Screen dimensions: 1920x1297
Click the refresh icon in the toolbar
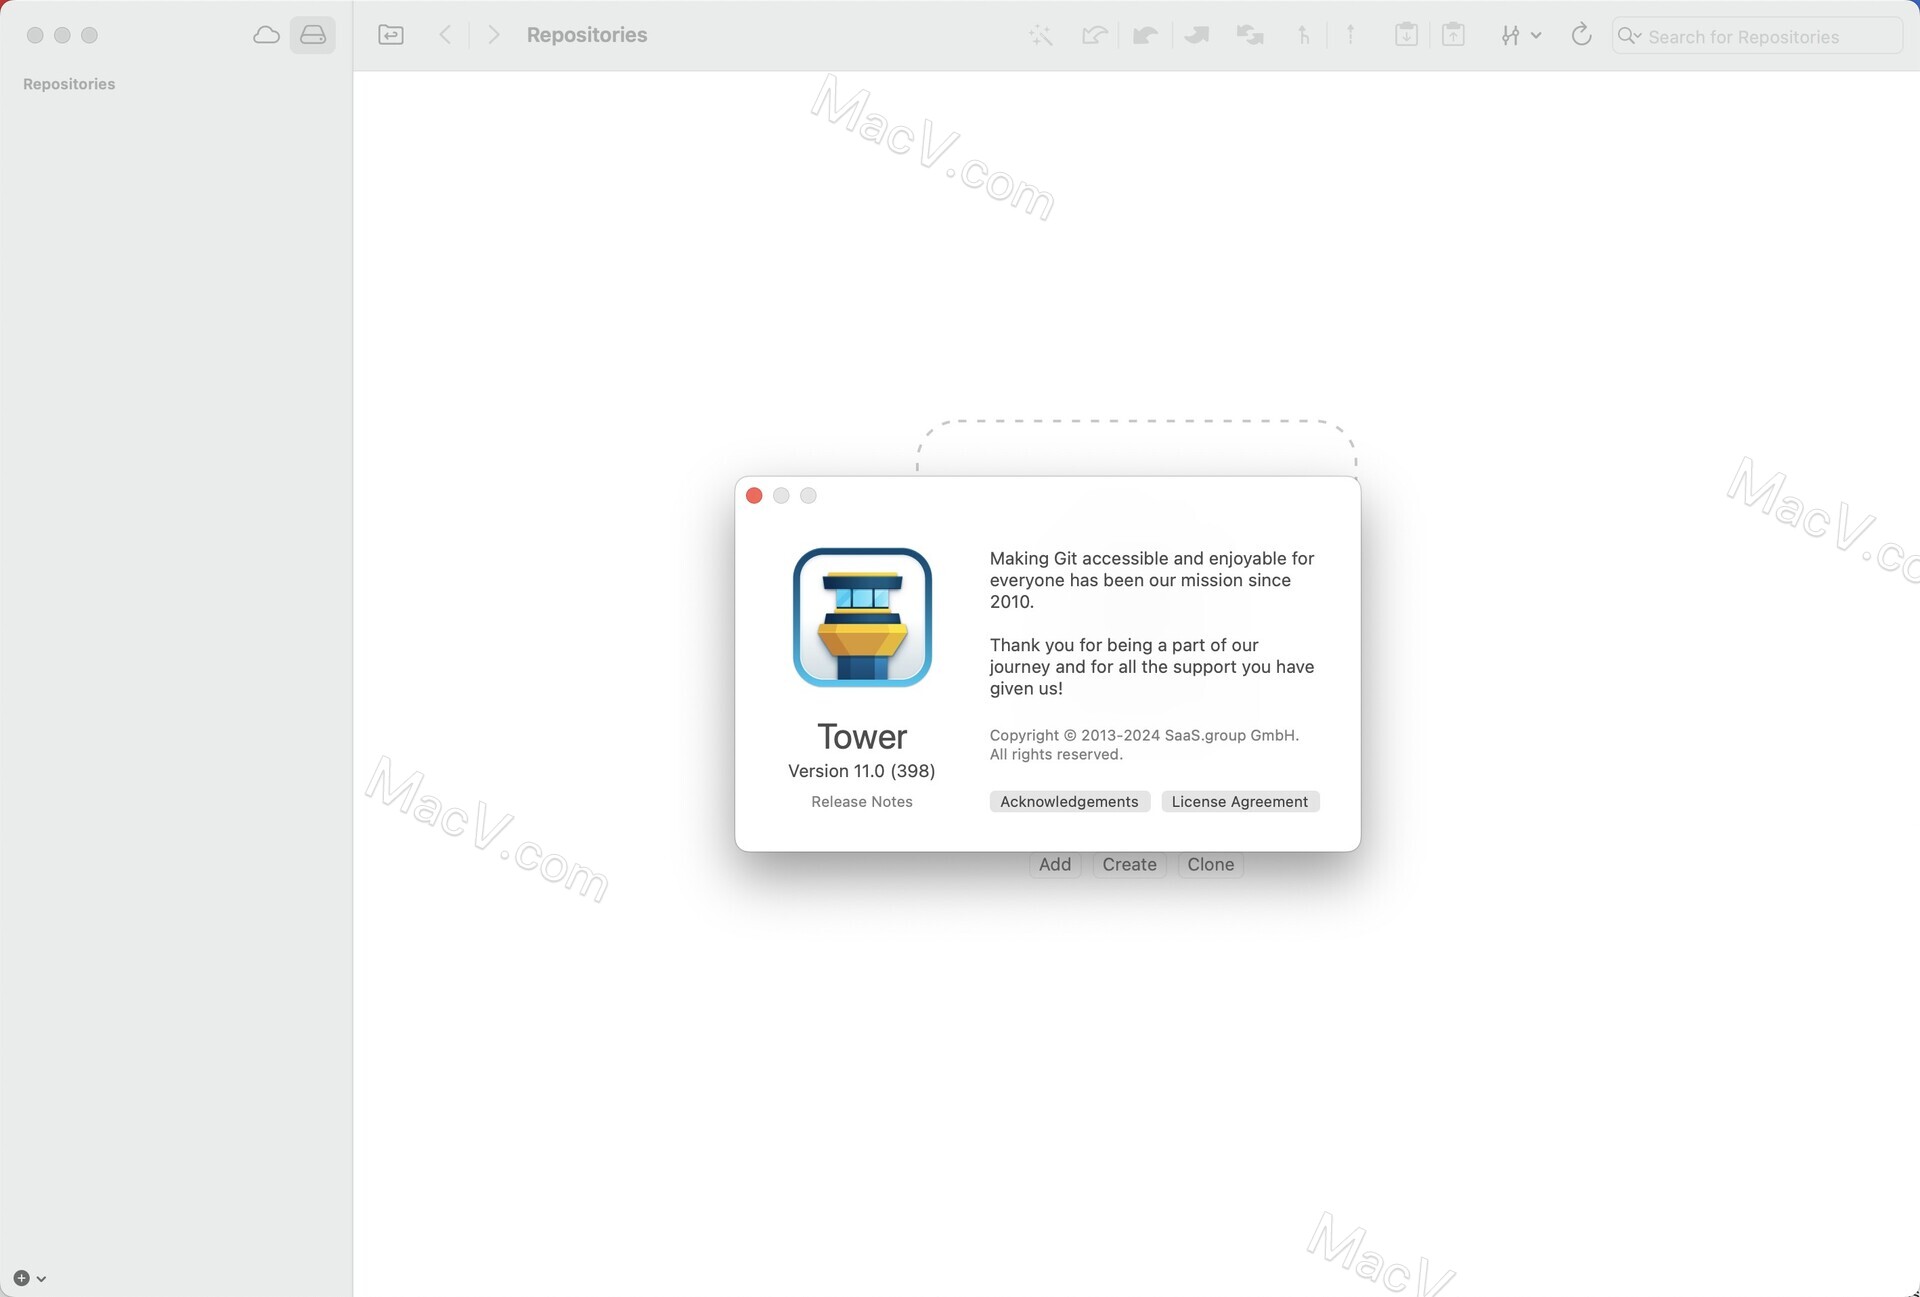1581,35
